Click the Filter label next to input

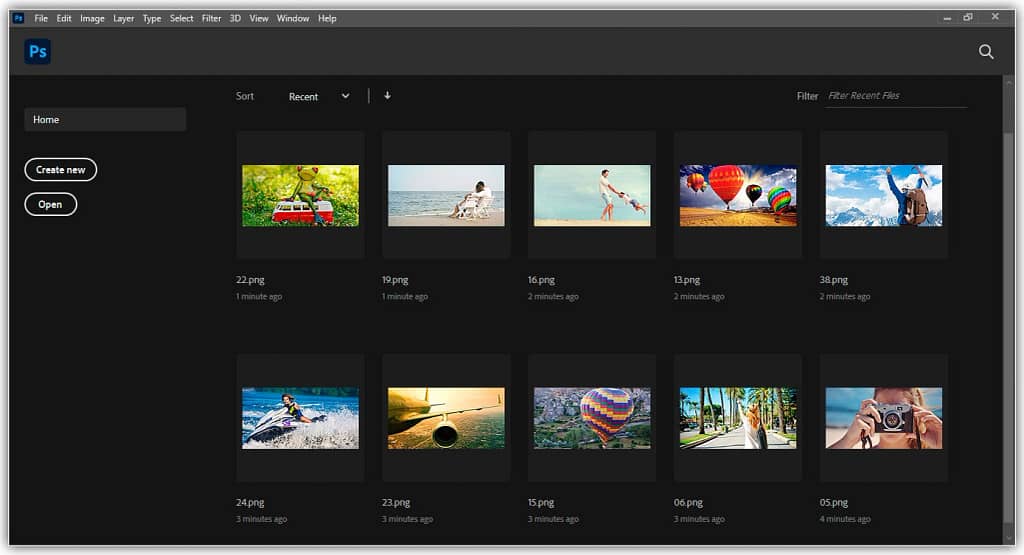coord(807,96)
